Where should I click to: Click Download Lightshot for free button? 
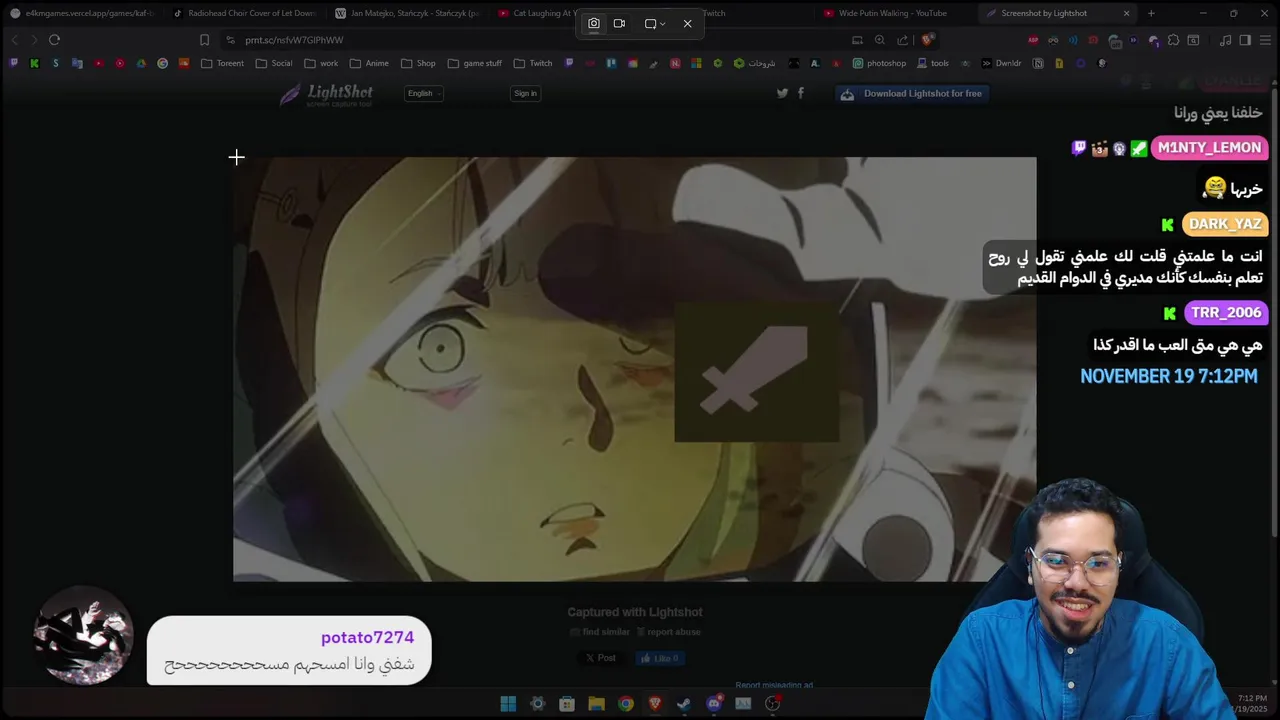[x=911, y=93]
